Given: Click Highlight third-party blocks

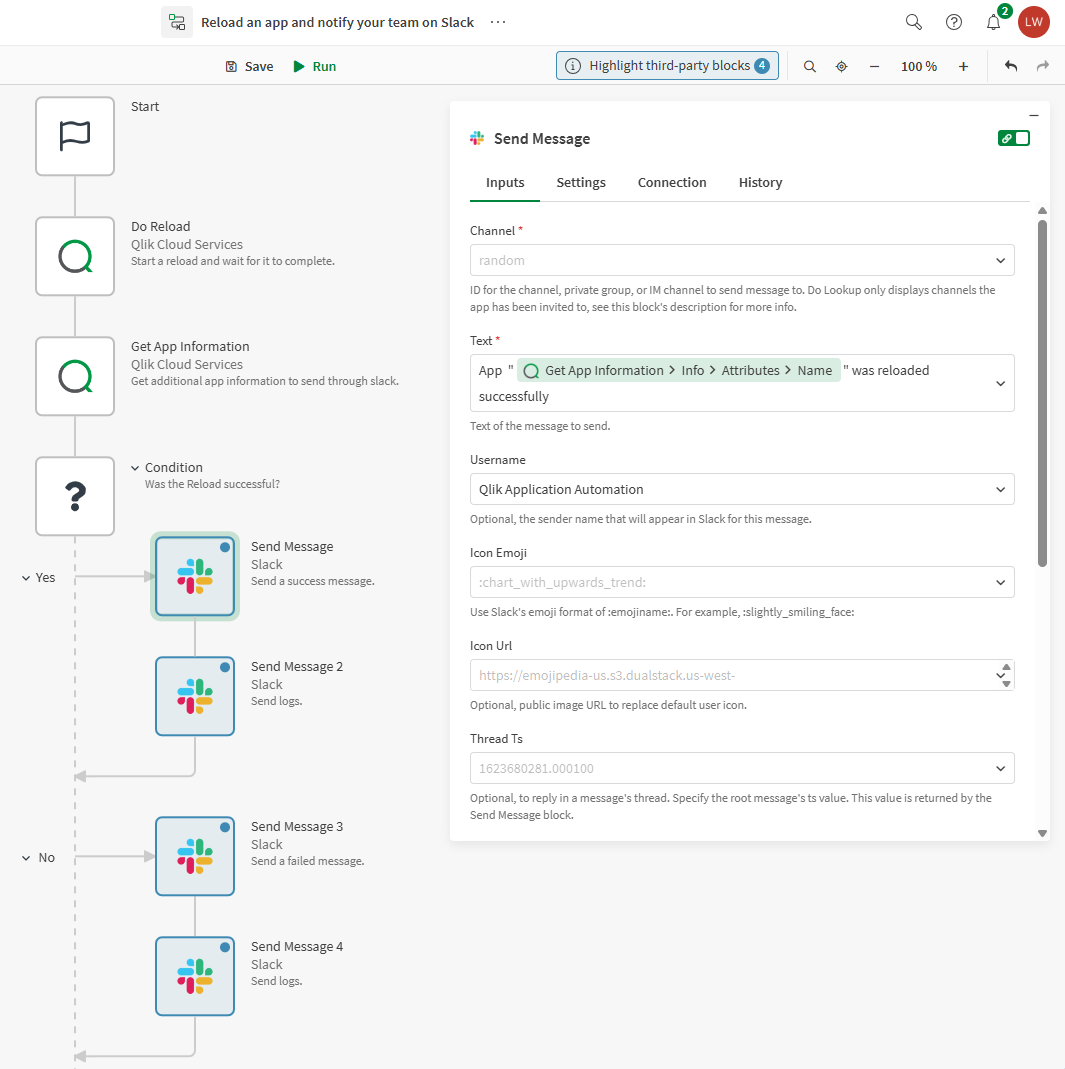Looking at the screenshot, I should coord(667,66).
